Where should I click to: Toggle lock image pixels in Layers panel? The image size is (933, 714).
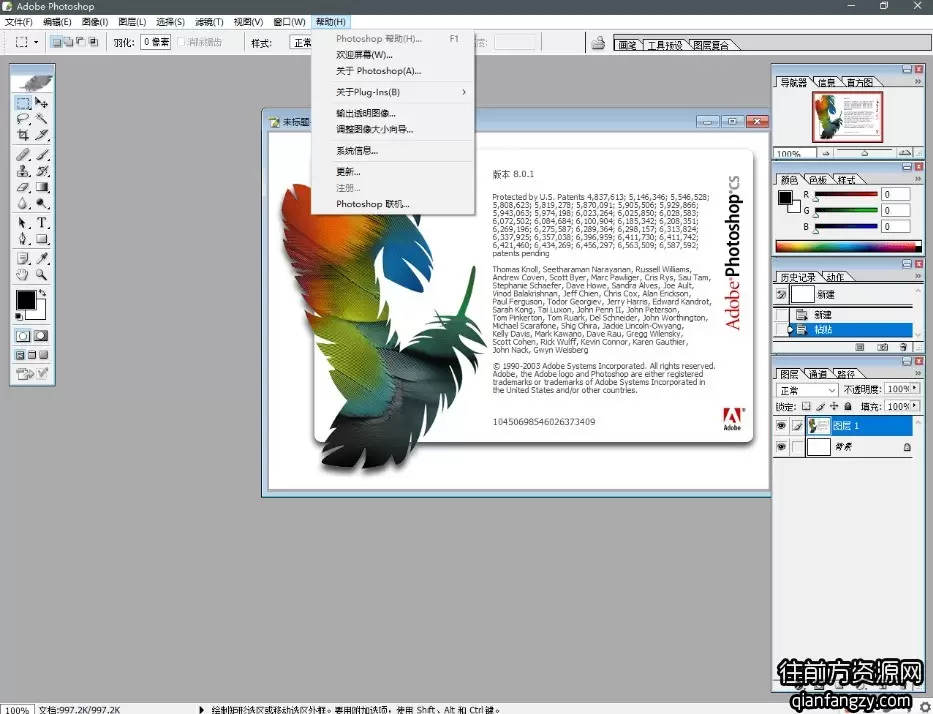coord(821,406)
